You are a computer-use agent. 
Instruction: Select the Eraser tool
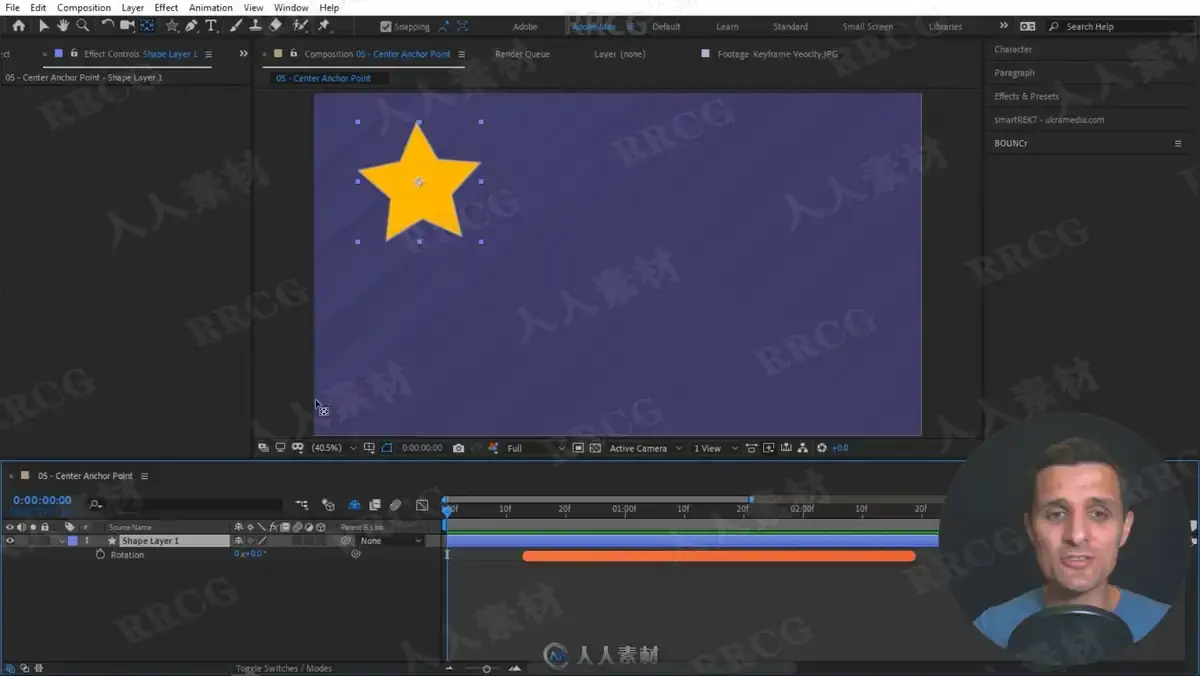tap(276, 26)
